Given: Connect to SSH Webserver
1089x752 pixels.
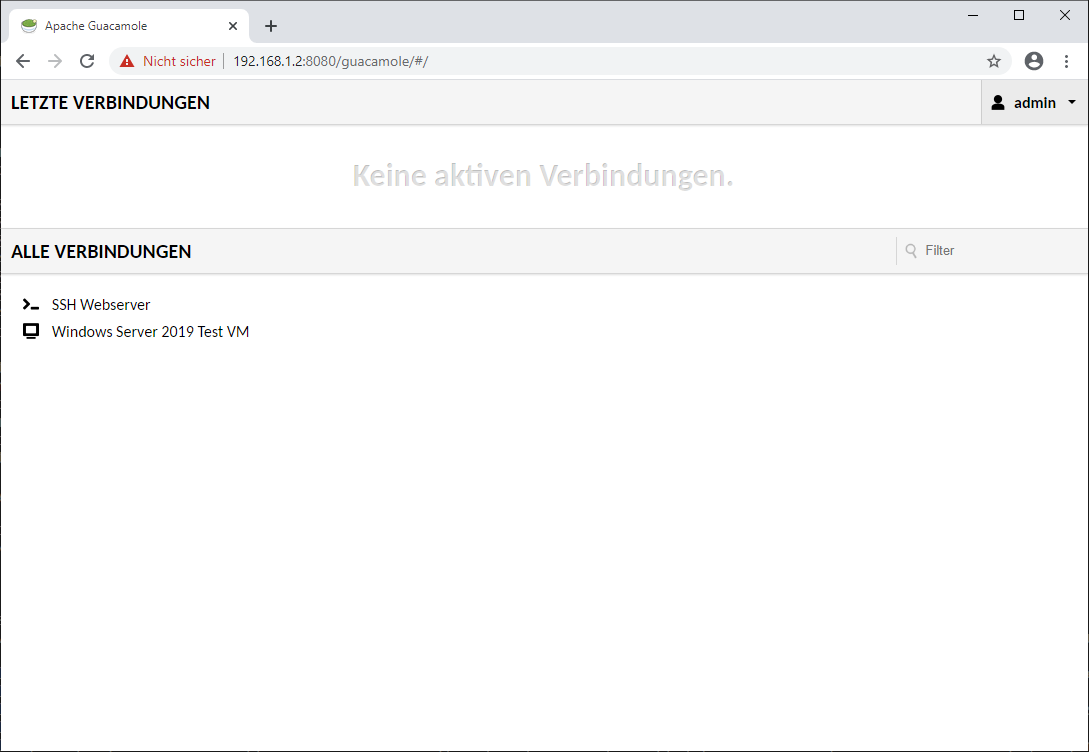Looking at the screenshot, I should click(x=101, y=305).
